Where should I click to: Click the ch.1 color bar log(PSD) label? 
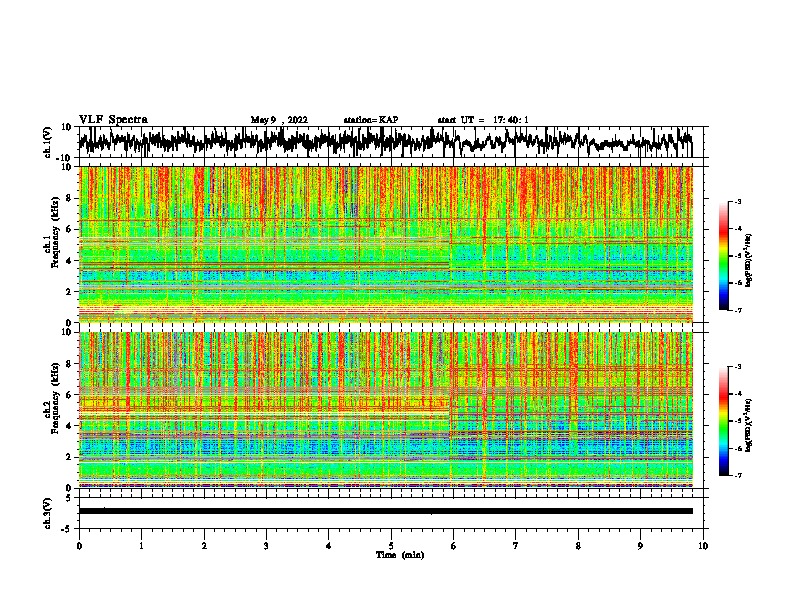749,261
